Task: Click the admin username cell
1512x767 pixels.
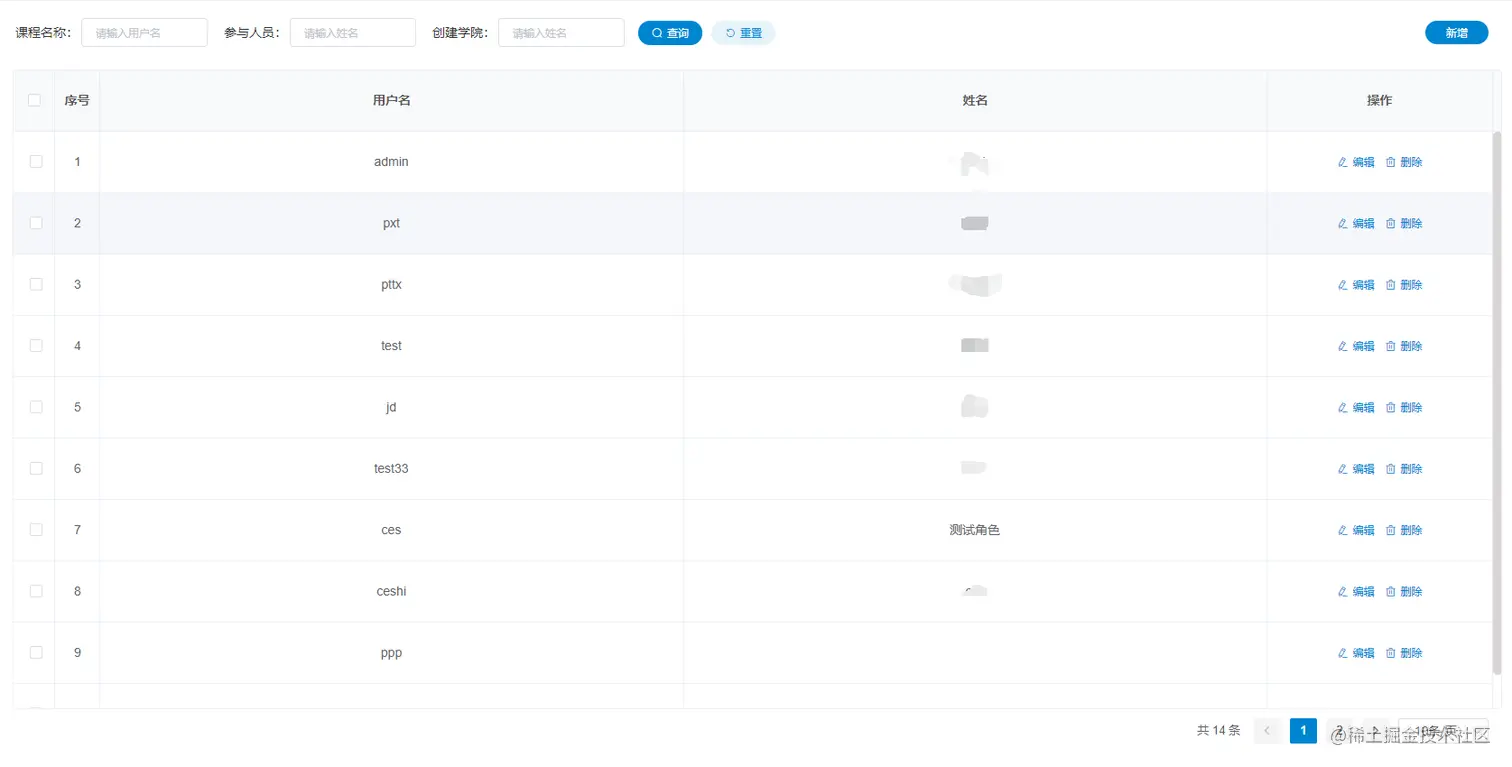Action: click(391, 162)
